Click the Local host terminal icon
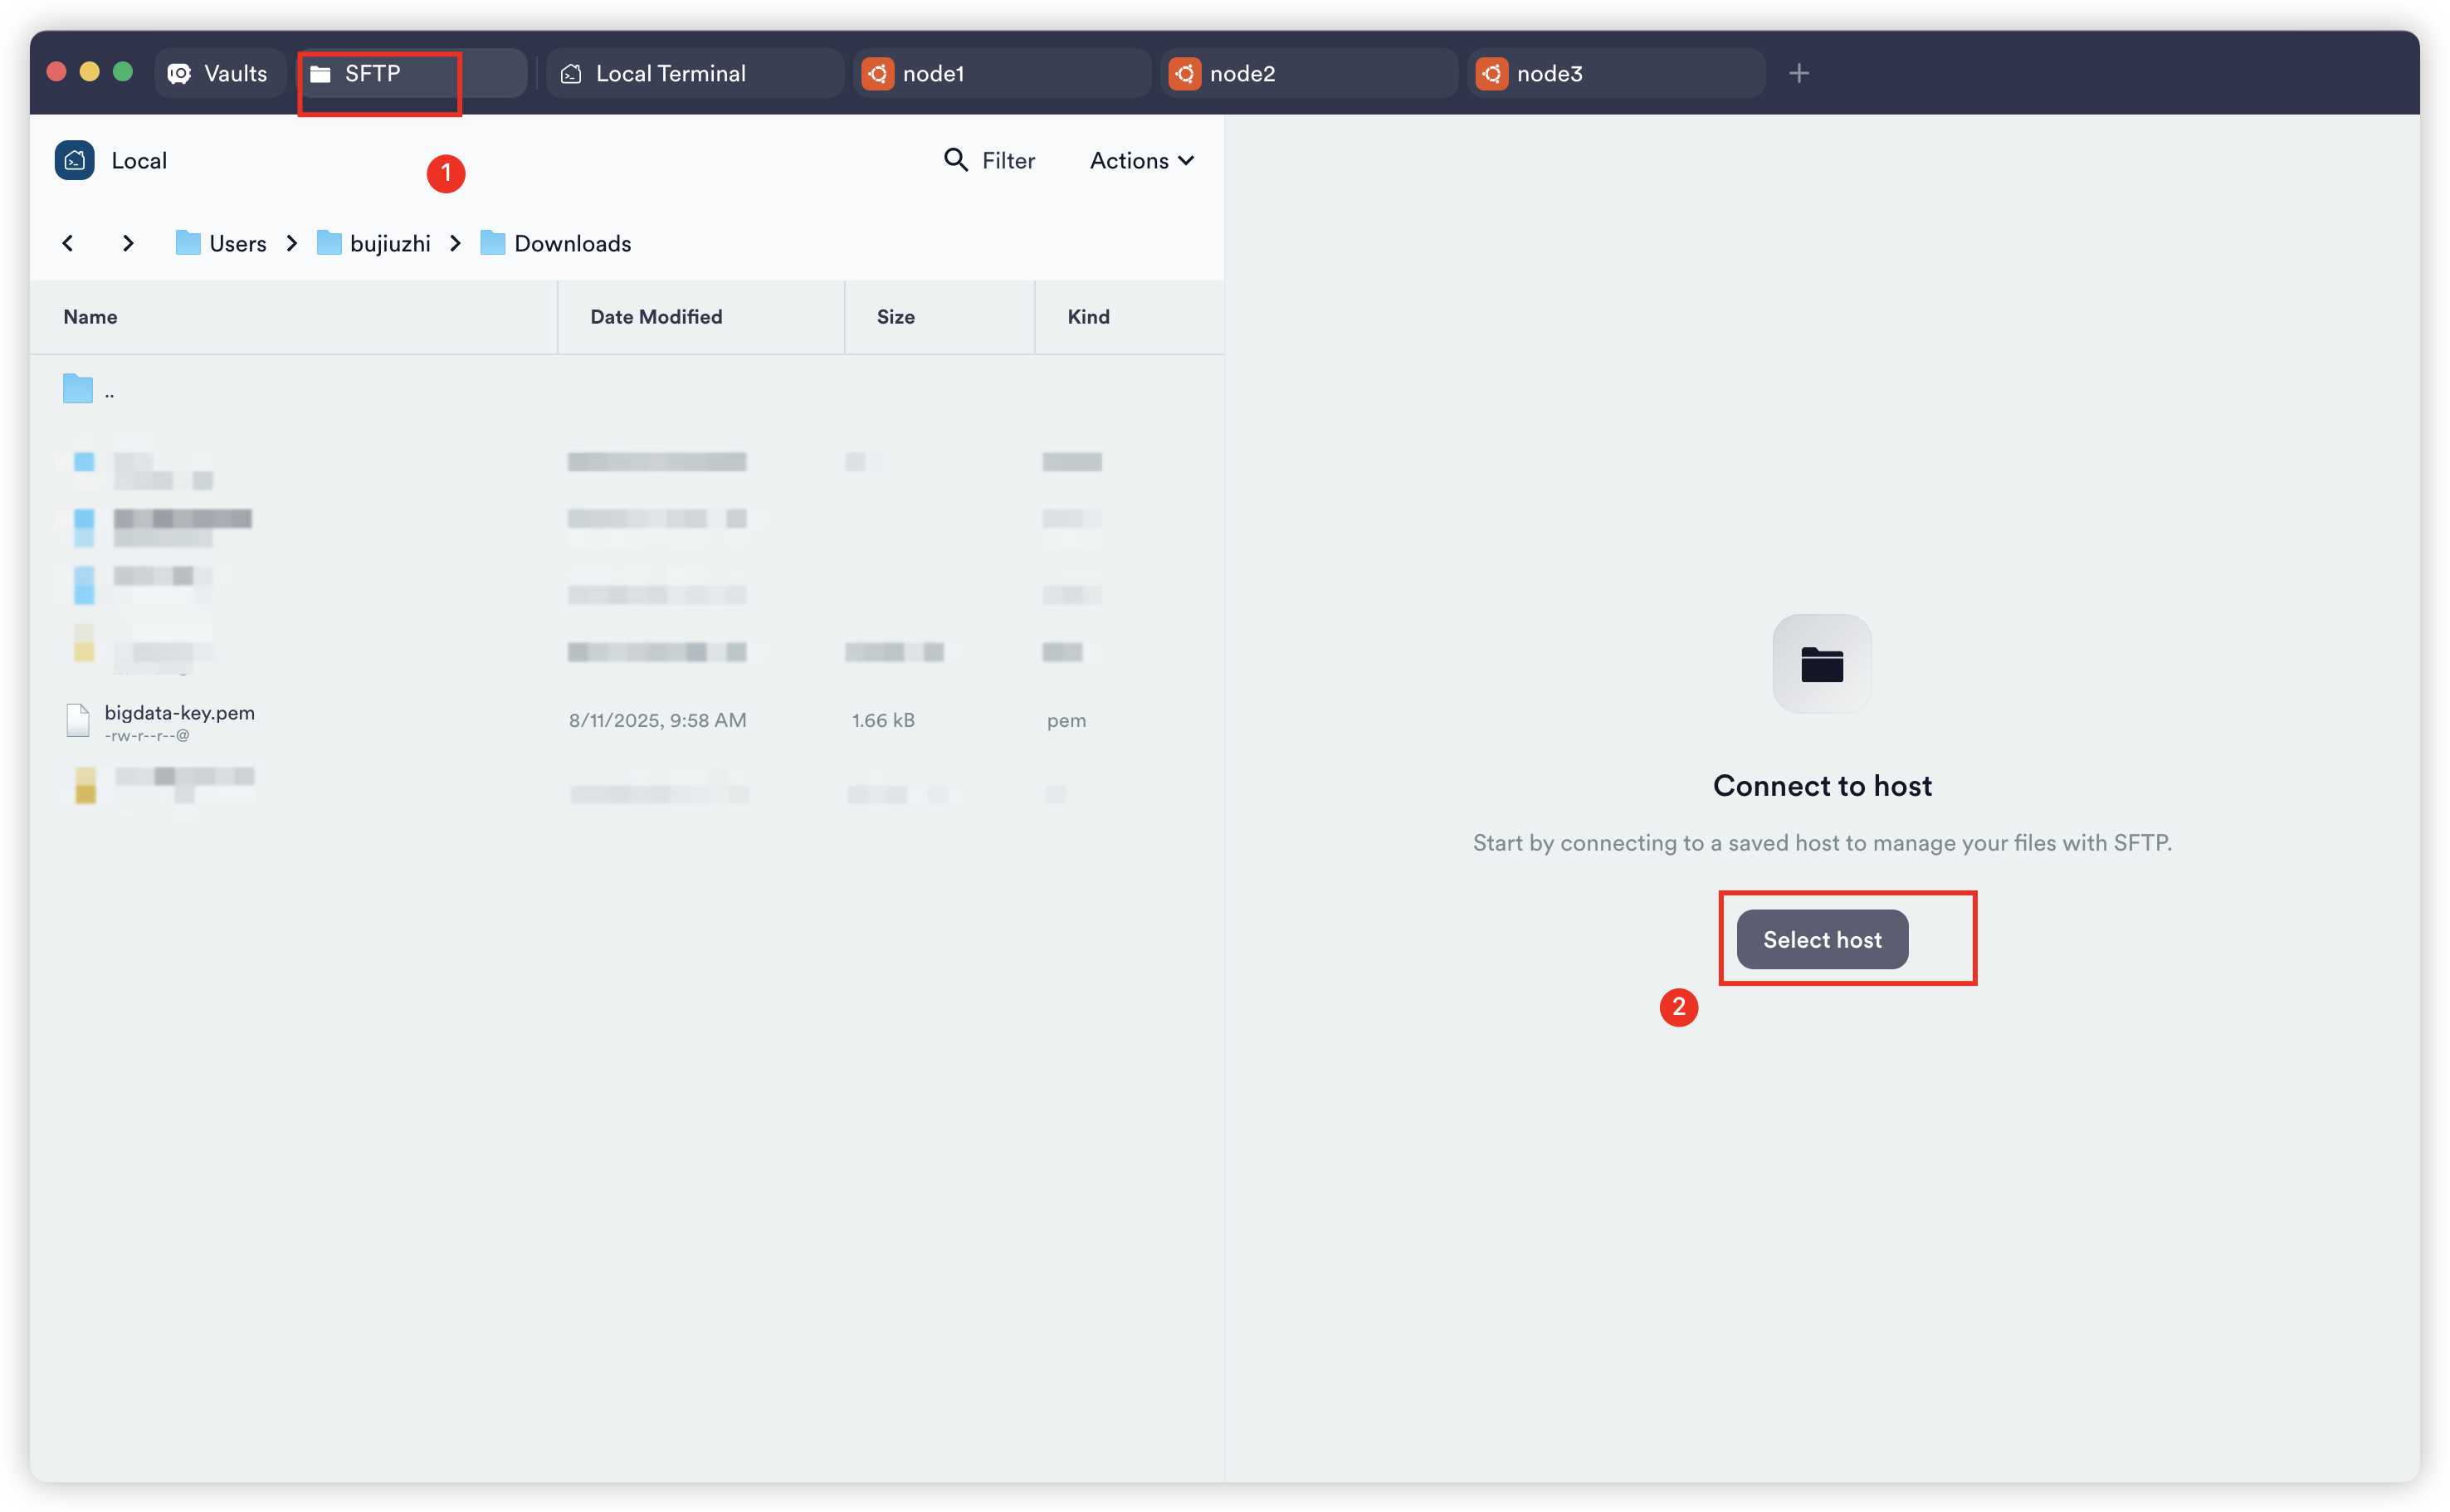 [75, 160]
